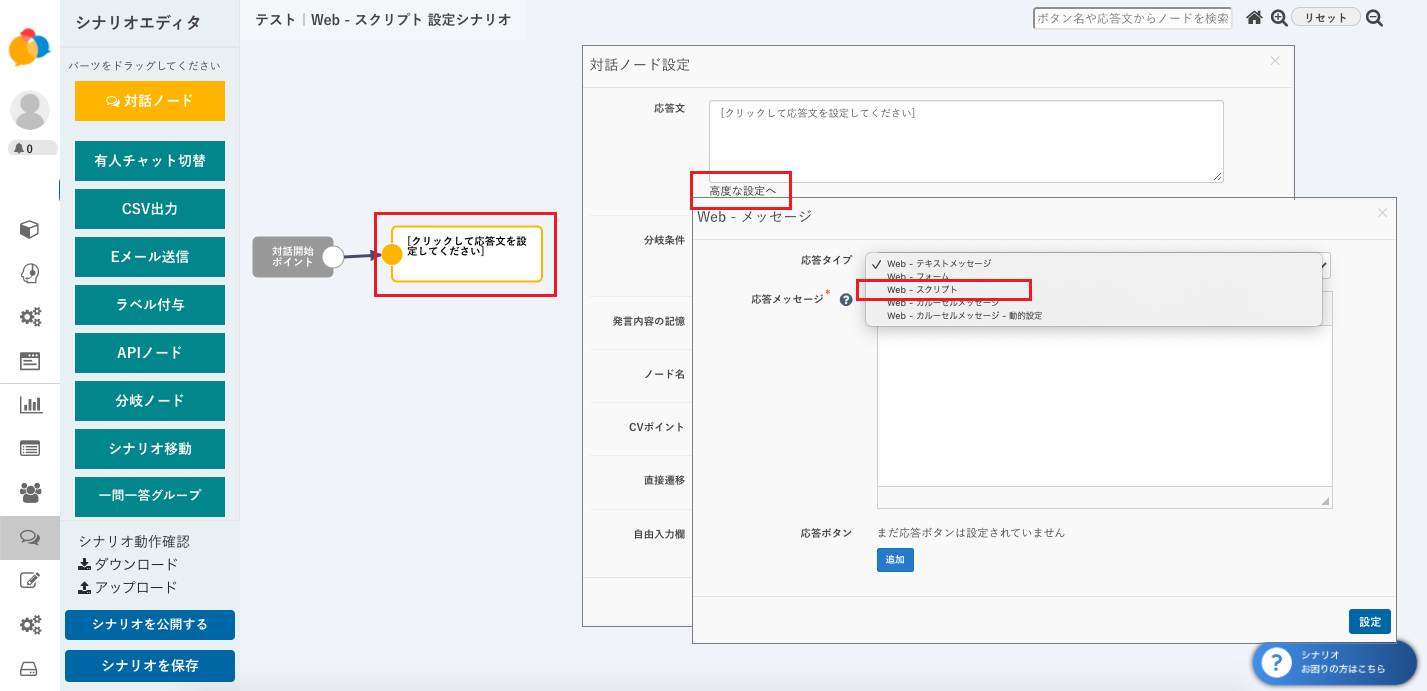
Task: Open the bar chart analytics icon
Action: pyautogui.click(x=30, y=405)
